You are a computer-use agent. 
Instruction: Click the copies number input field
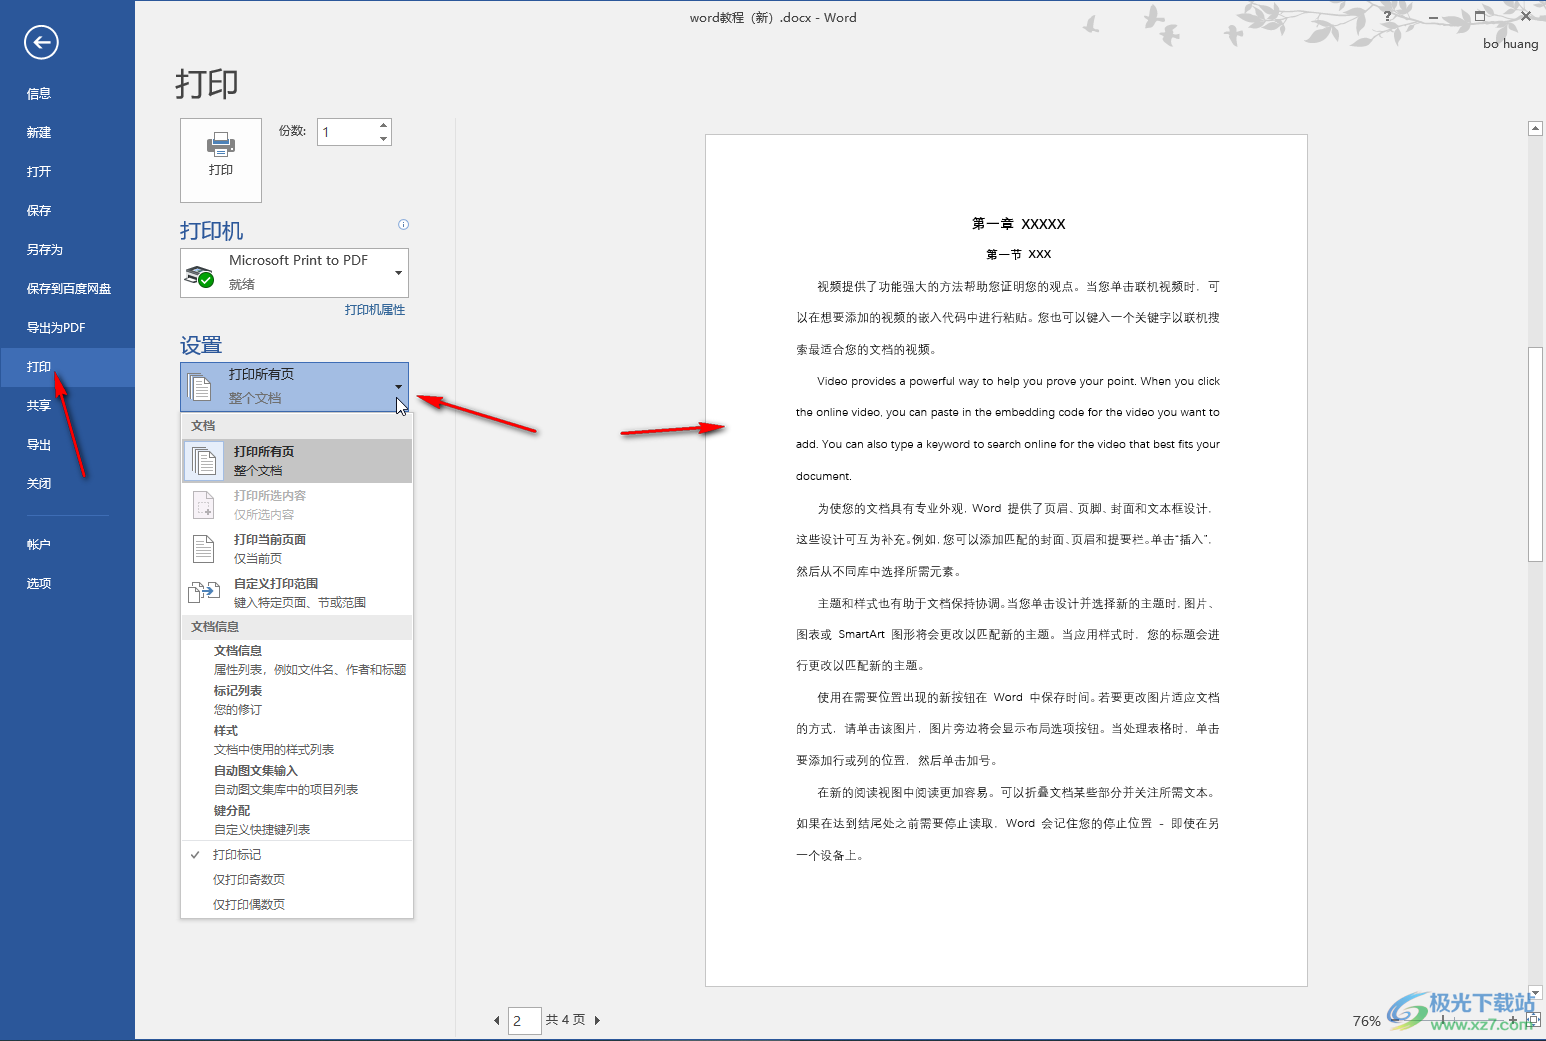347,132
